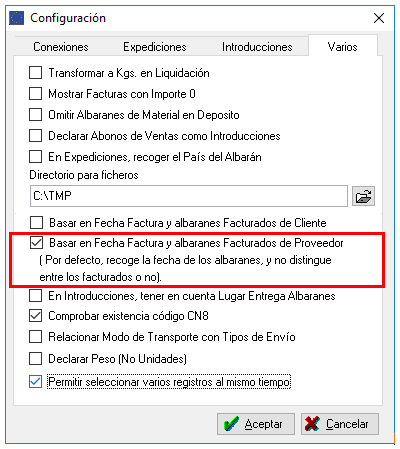This screenshot has width=400, height=449.
Task: Uncheck Basar en Fecha Factura de Proveedor
Action: pyautogui.click(x=36, y=243)
